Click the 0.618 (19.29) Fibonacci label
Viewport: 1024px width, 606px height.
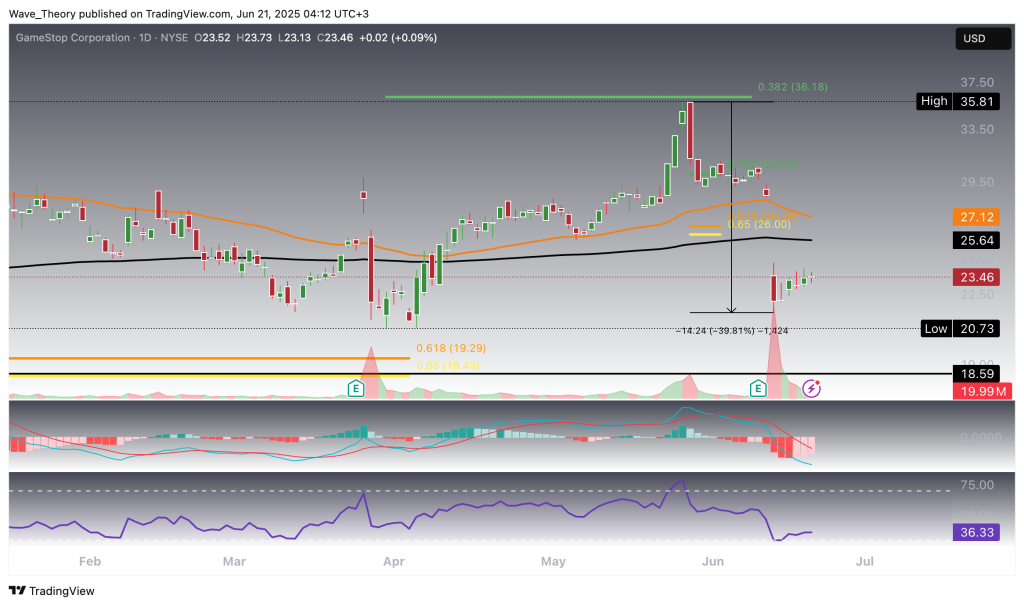(x=451, y=349)
